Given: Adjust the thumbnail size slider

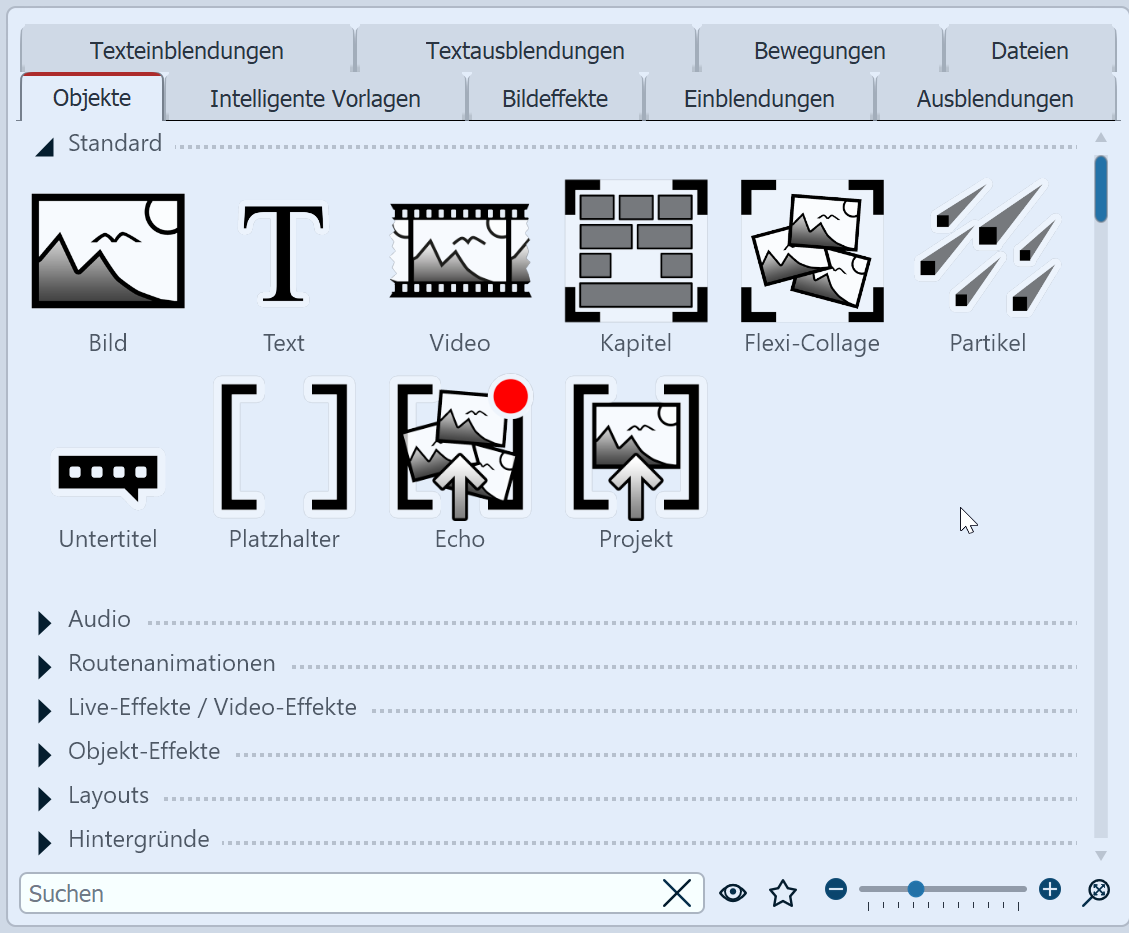Looking at the screenshot, I should tap(917, 887).
